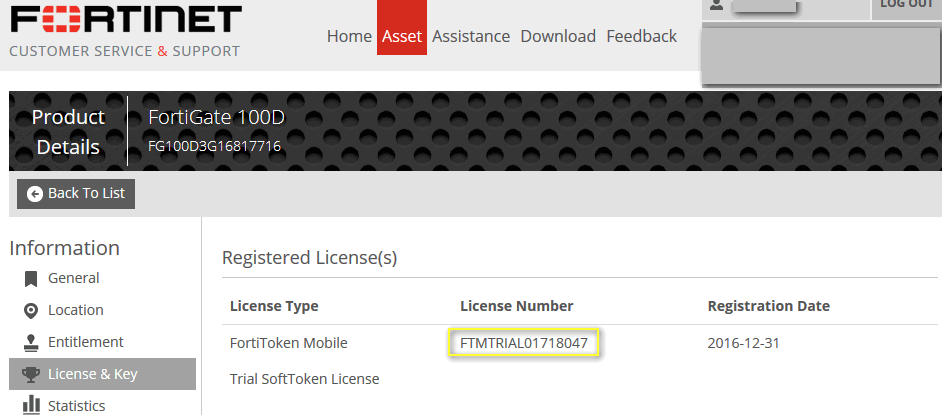Click the Product Details header label

(x=68, y=132)
